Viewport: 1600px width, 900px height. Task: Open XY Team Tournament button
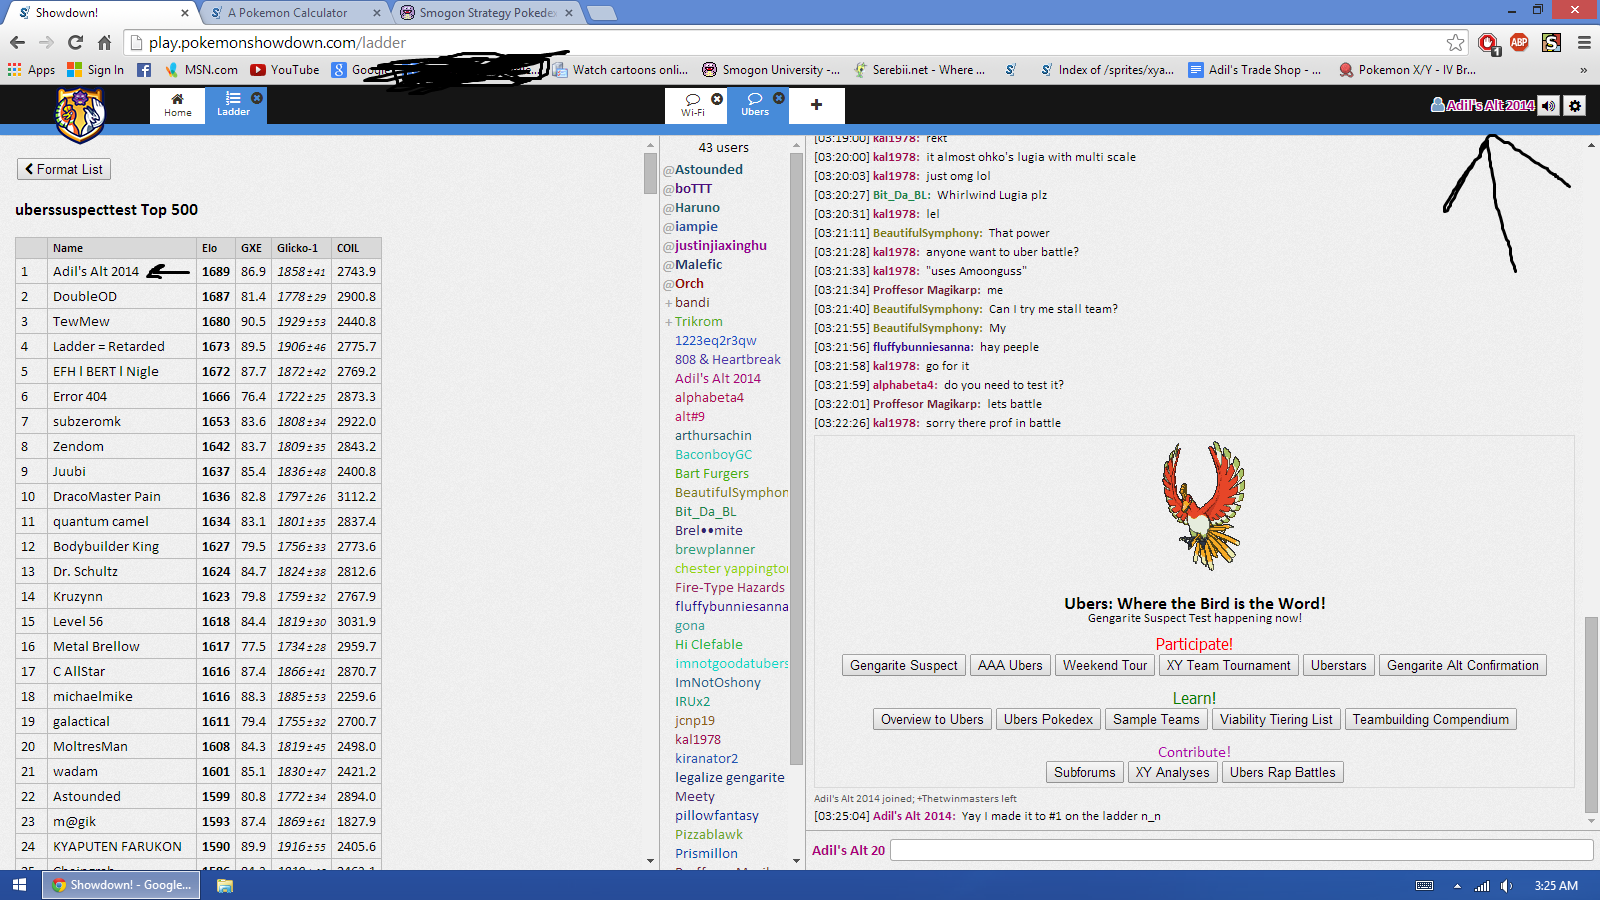[1229, 665]
